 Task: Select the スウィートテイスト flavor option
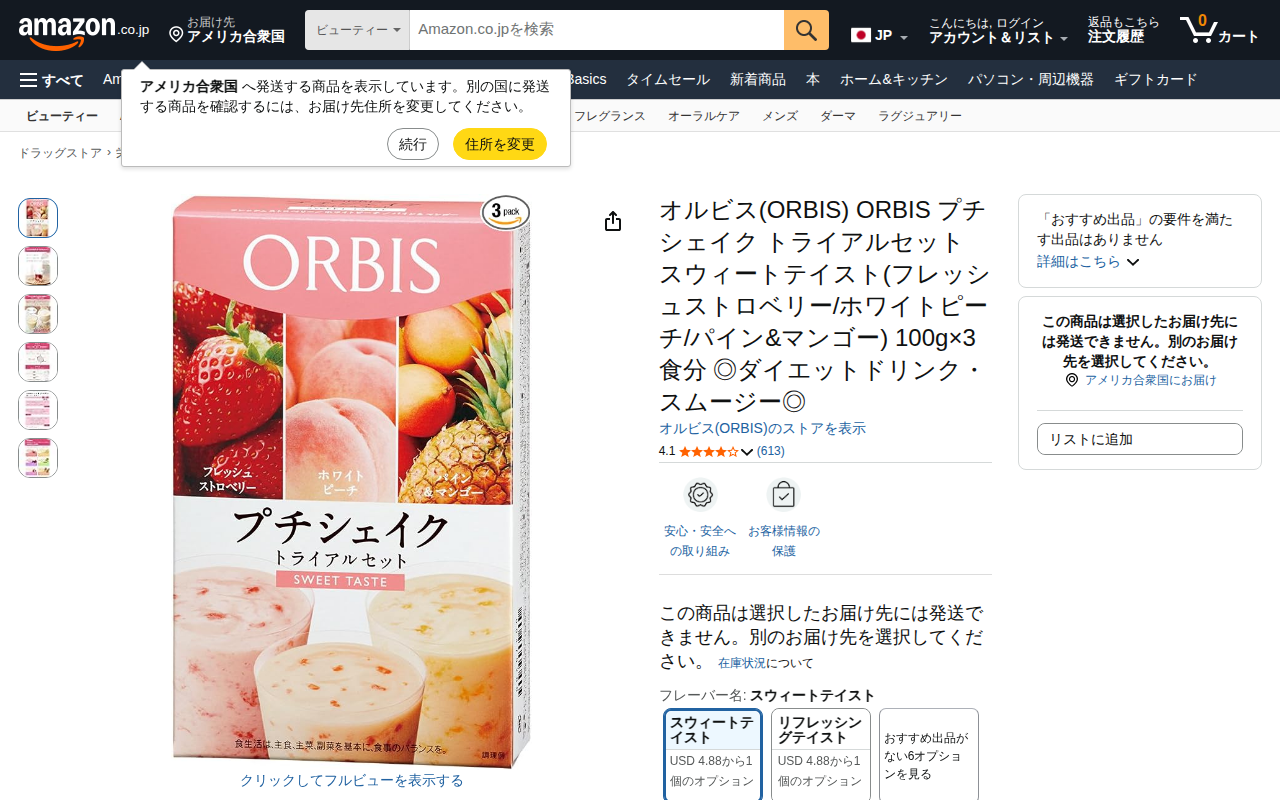click(x=713, y=755)
